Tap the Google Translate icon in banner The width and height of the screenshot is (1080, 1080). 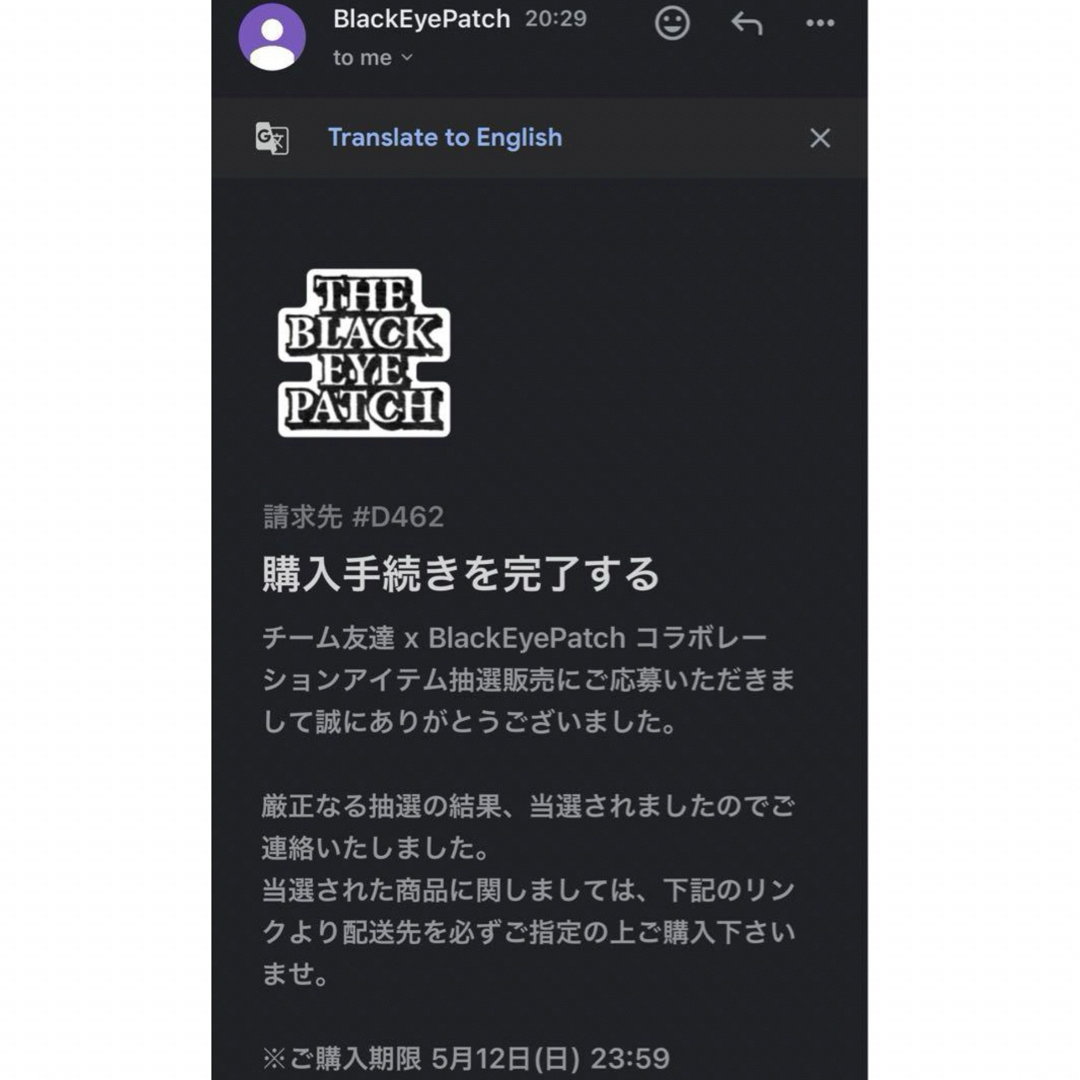(272, 138)
